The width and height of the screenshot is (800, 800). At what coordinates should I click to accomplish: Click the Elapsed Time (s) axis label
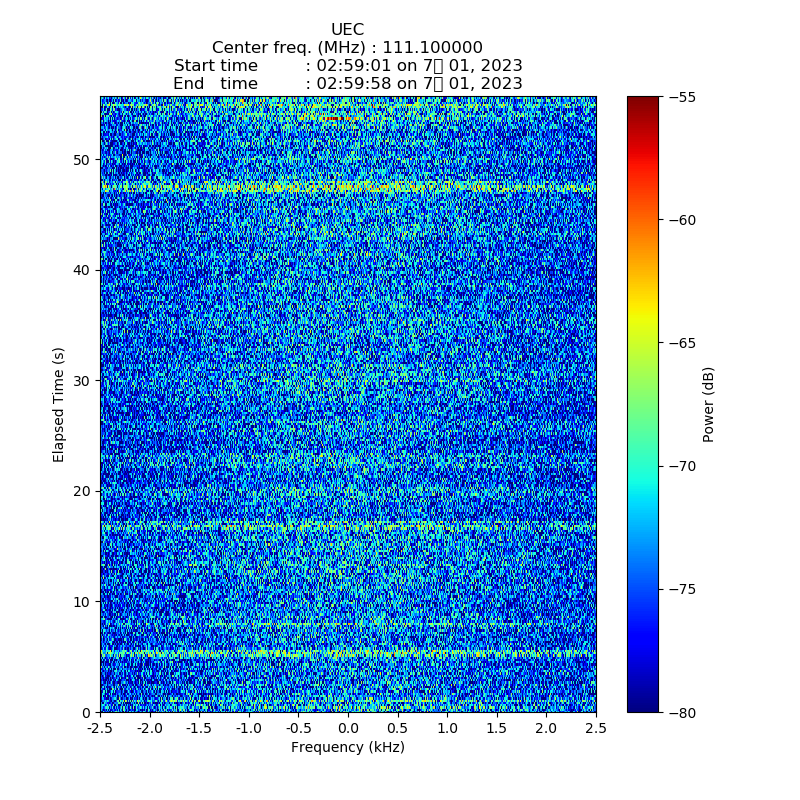click(x=59, y=404)
